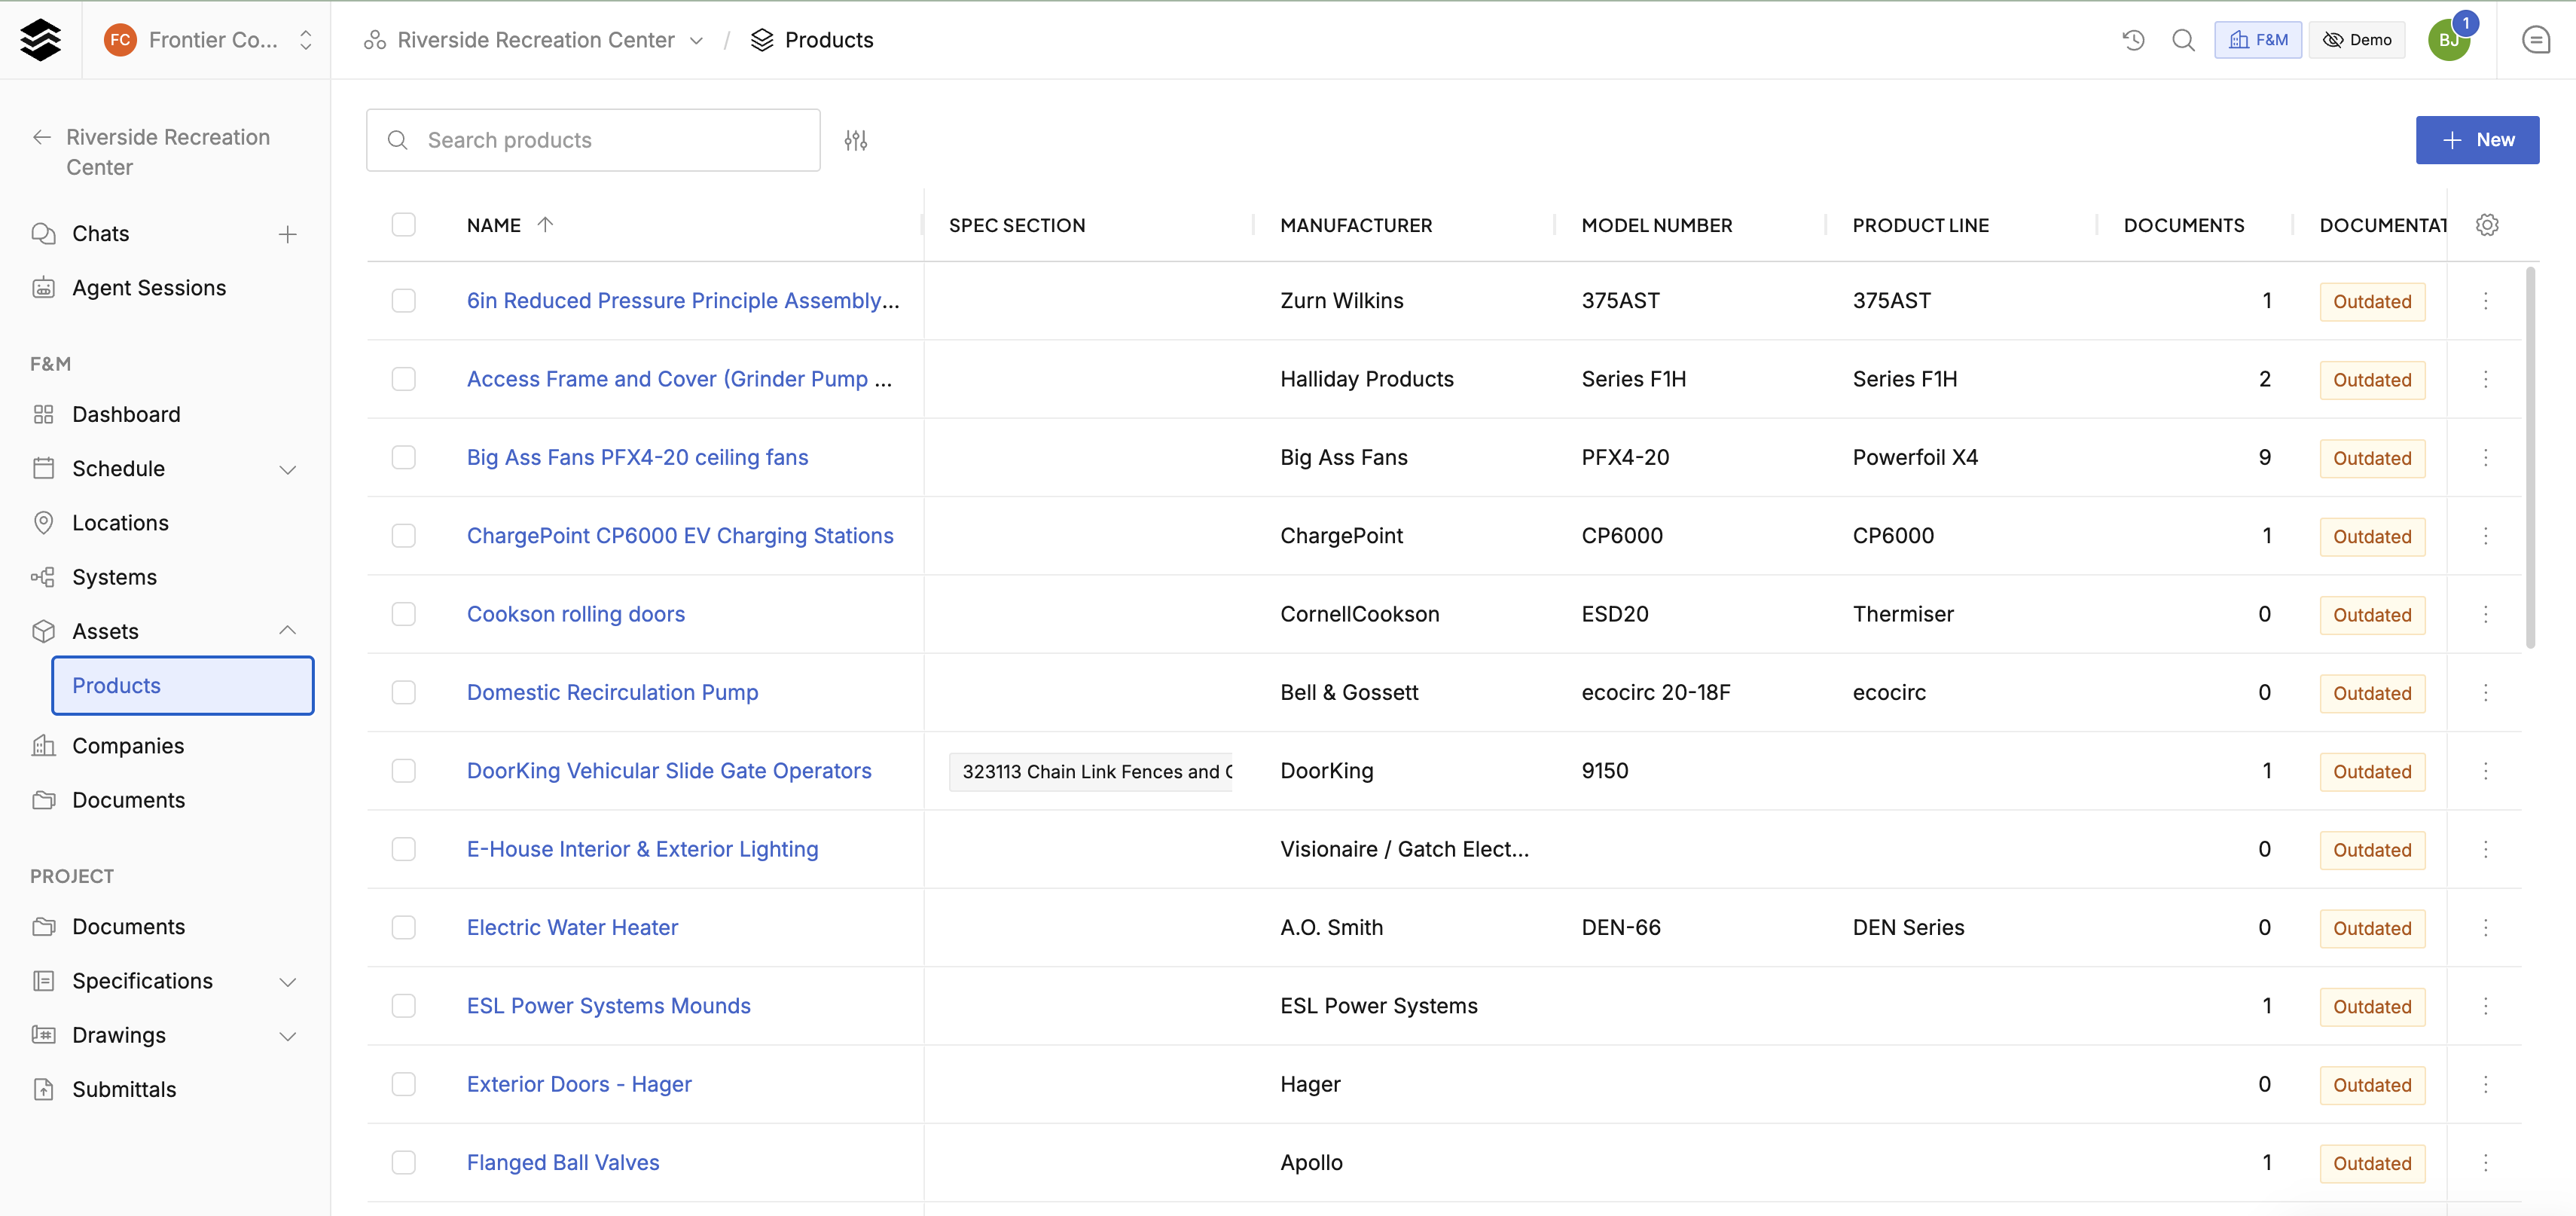
Task: Check the Access Frame and Cover checkbox
Action: pyautogui.click(x=403, y=379)
